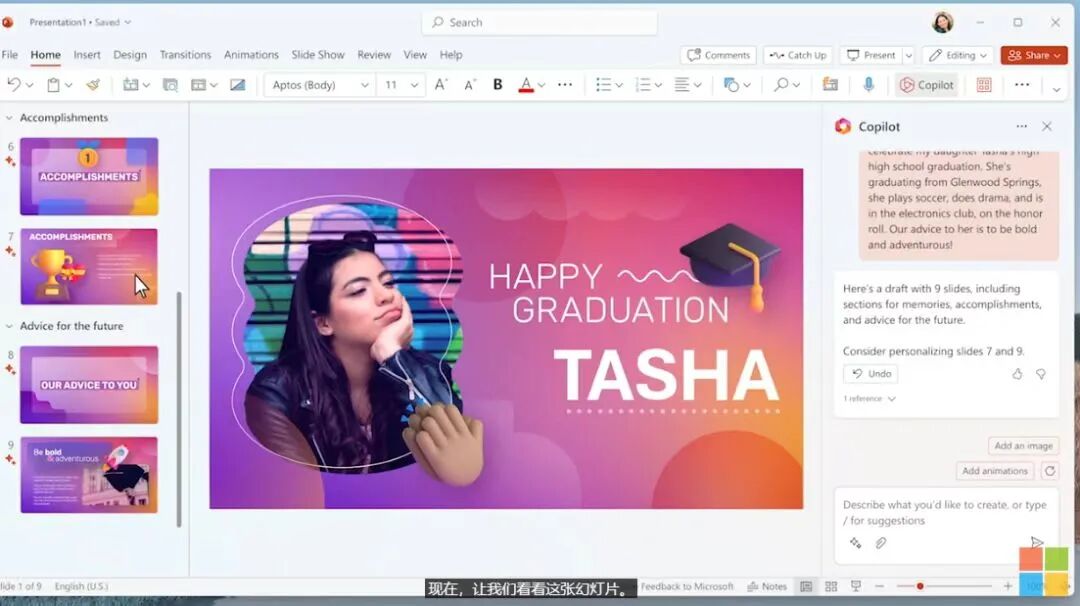Open the Present button dropdown arrow

tap(908, 55)
